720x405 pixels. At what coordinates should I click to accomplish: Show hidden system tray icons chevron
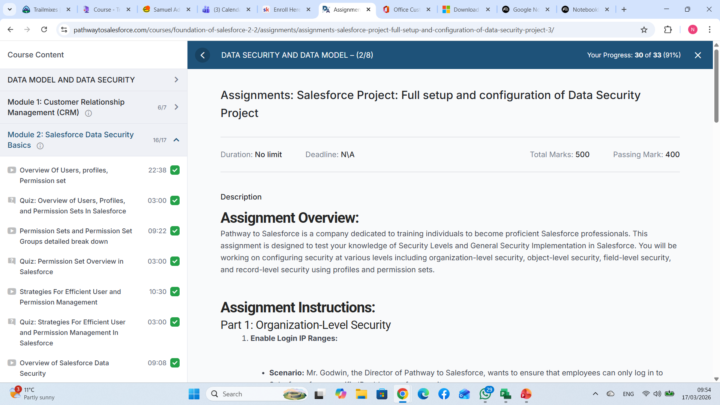pyautogui.click(x=595, y=394)
